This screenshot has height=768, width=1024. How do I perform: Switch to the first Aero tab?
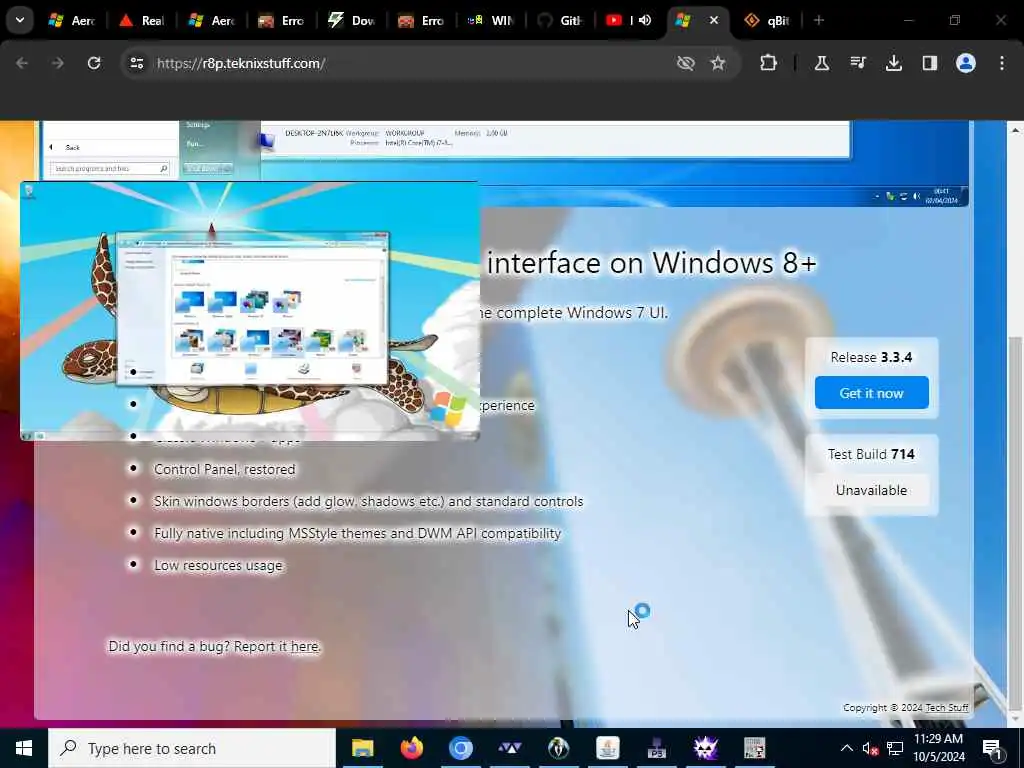[72, 21]
